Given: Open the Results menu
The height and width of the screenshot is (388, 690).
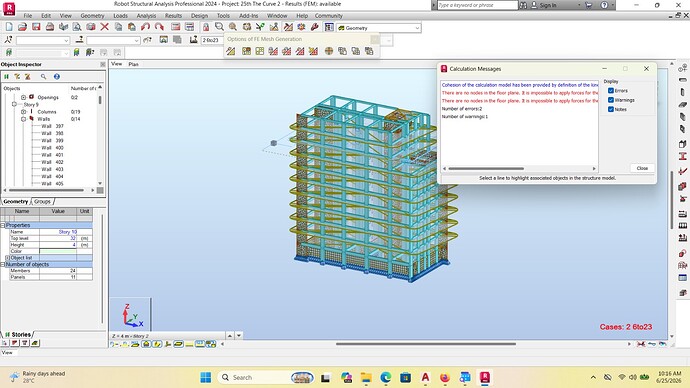Looking at the screenshot, I should [x=173, y=16].
